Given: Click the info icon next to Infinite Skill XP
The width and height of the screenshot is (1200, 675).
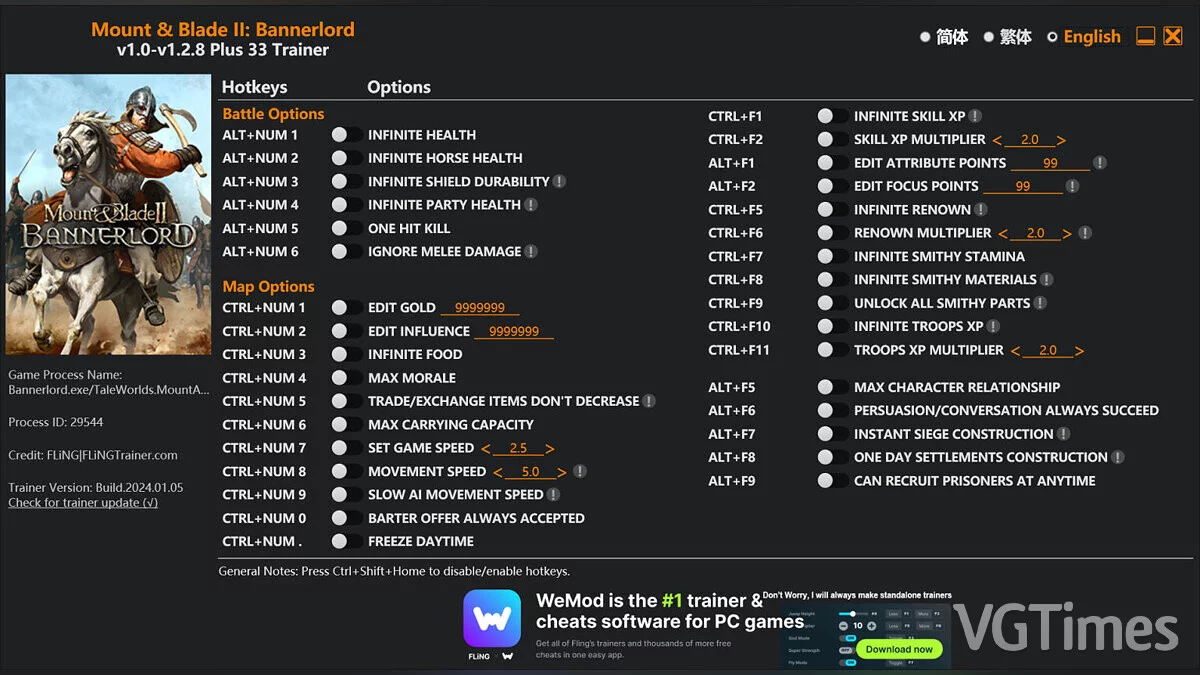Looking at the screenshot, I should pyautogui.click(x=975, y=116).
